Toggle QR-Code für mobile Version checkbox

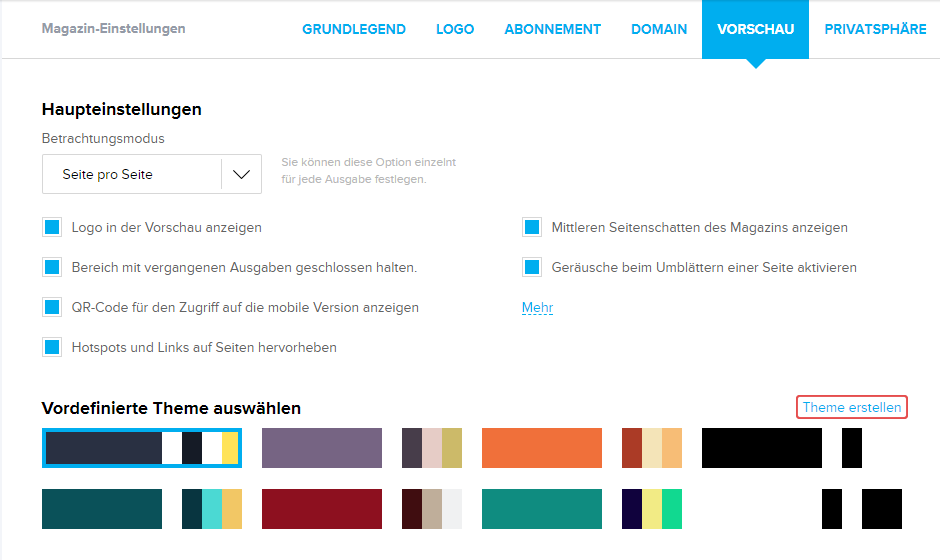(52, 308)
